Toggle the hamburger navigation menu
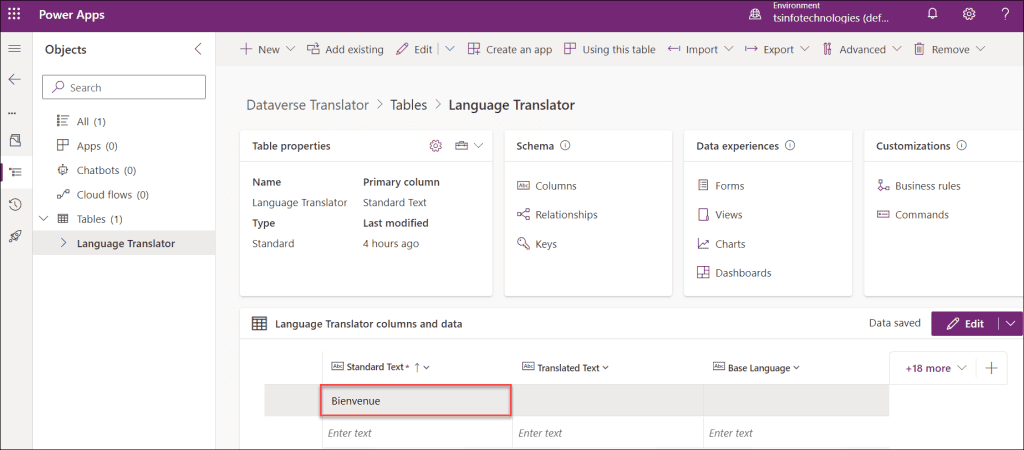 tap(14, 49)
